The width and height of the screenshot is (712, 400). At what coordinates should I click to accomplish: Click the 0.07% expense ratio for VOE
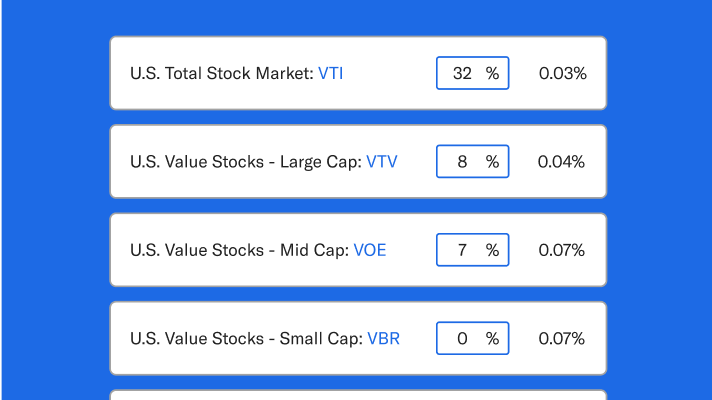coord(562,250)
